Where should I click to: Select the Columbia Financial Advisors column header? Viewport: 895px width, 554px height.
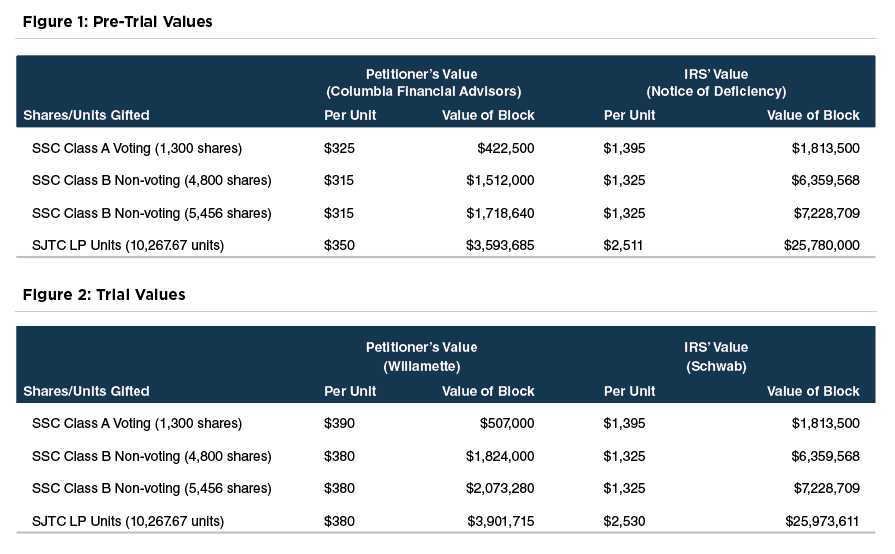click(x=423, y=91)
